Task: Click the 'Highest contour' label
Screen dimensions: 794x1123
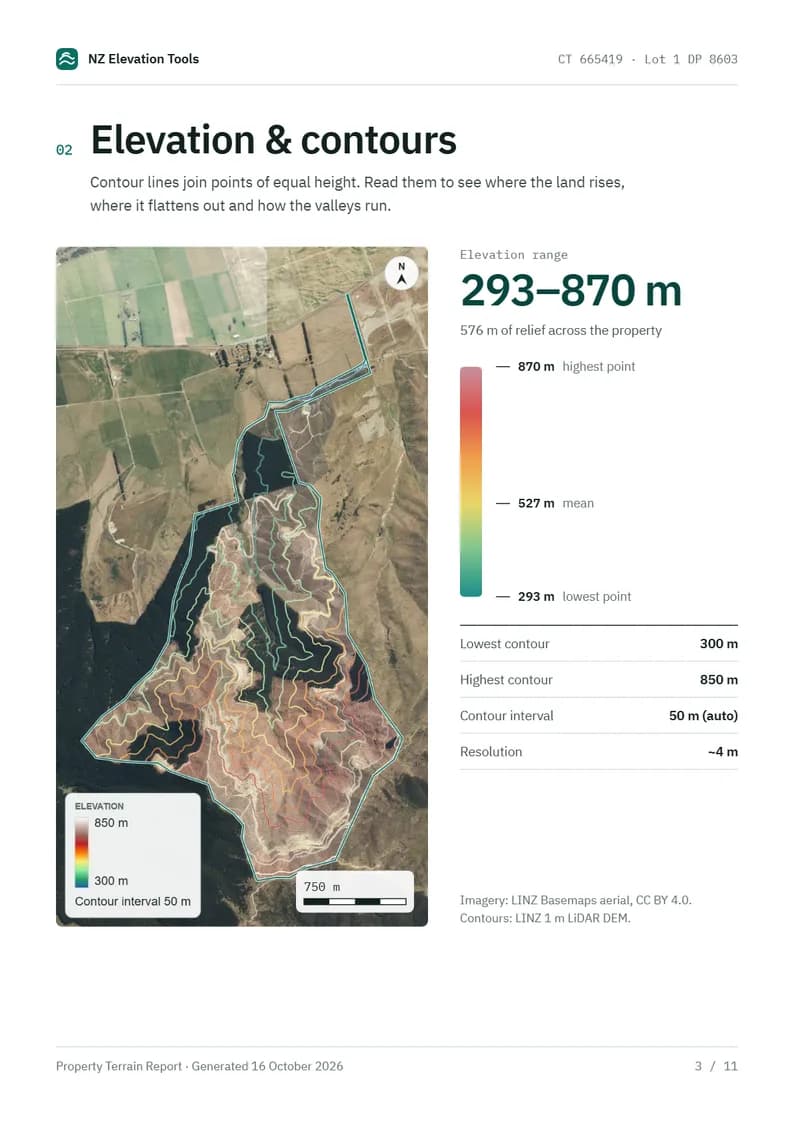Action: 506,680
